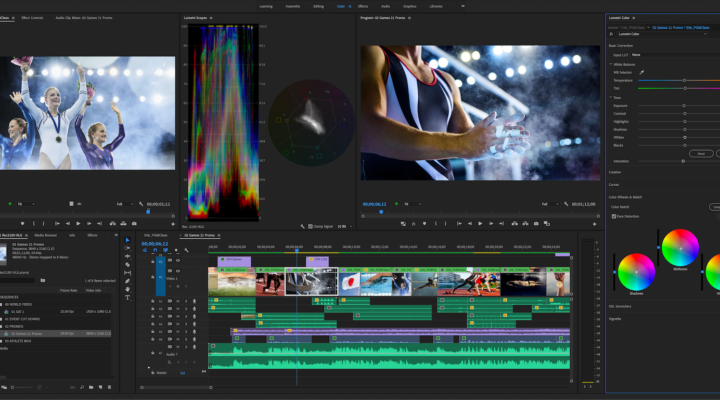Click Export Frame camera in Program monitor
The image size is (720, 400).
point(536,224)
